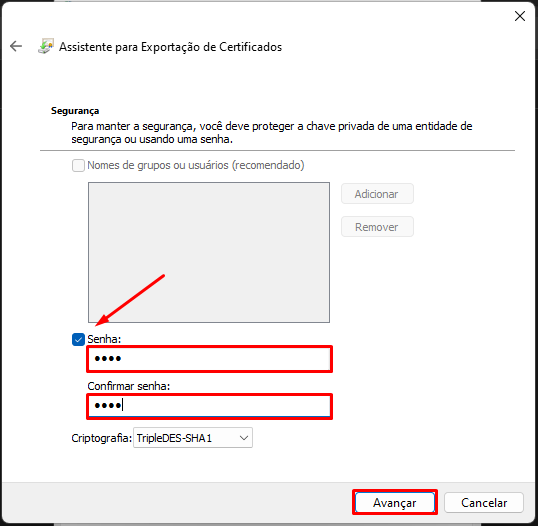Viewport: 538px width, 526px height.
Task: Click the "Nomes de grupos ou usuários (recomendado)" label
Action: (196, 165)
